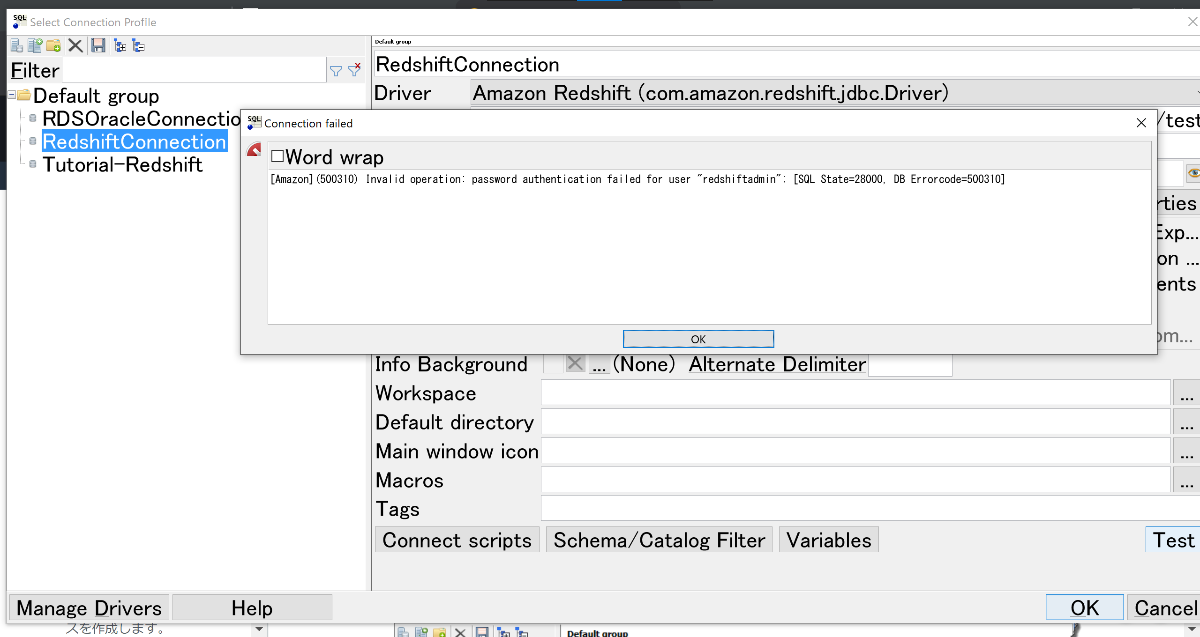Show password using the eye icon

point(1192,172)
